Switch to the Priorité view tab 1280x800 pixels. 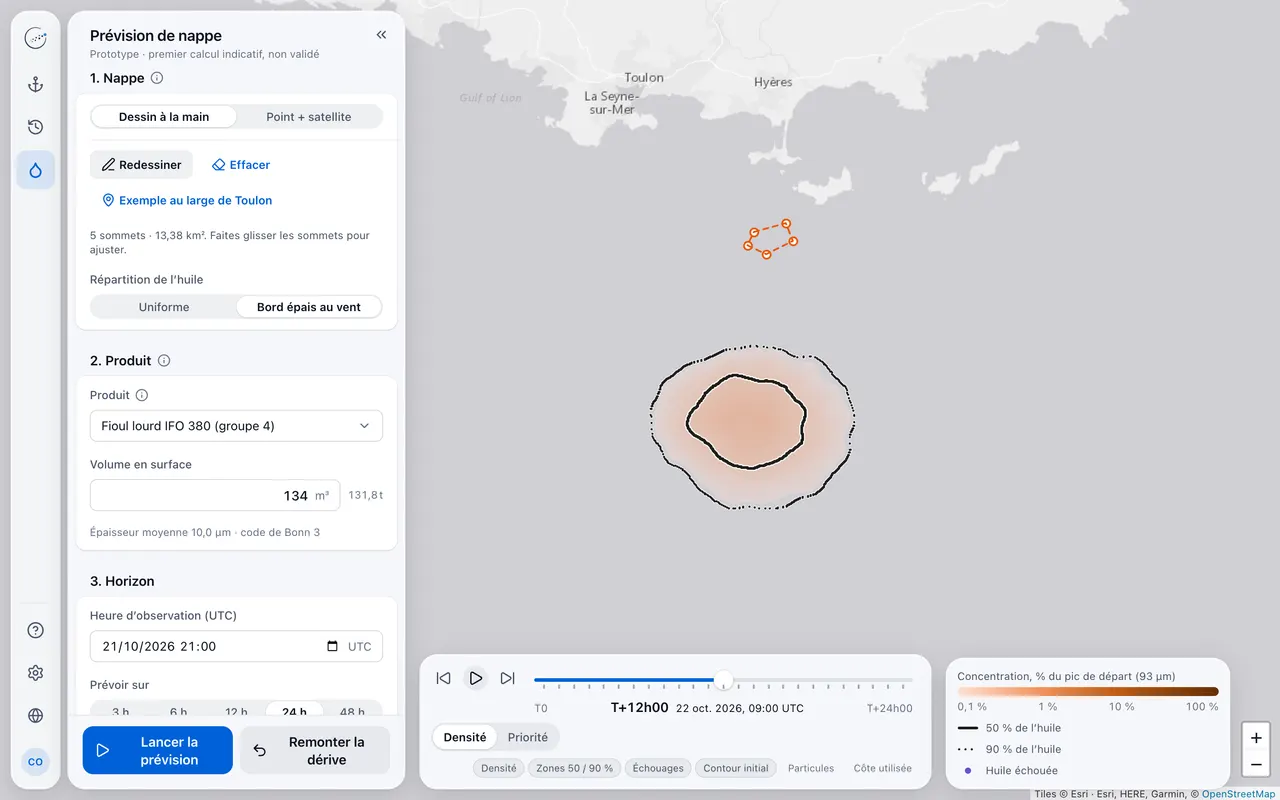tap(528, 738)
